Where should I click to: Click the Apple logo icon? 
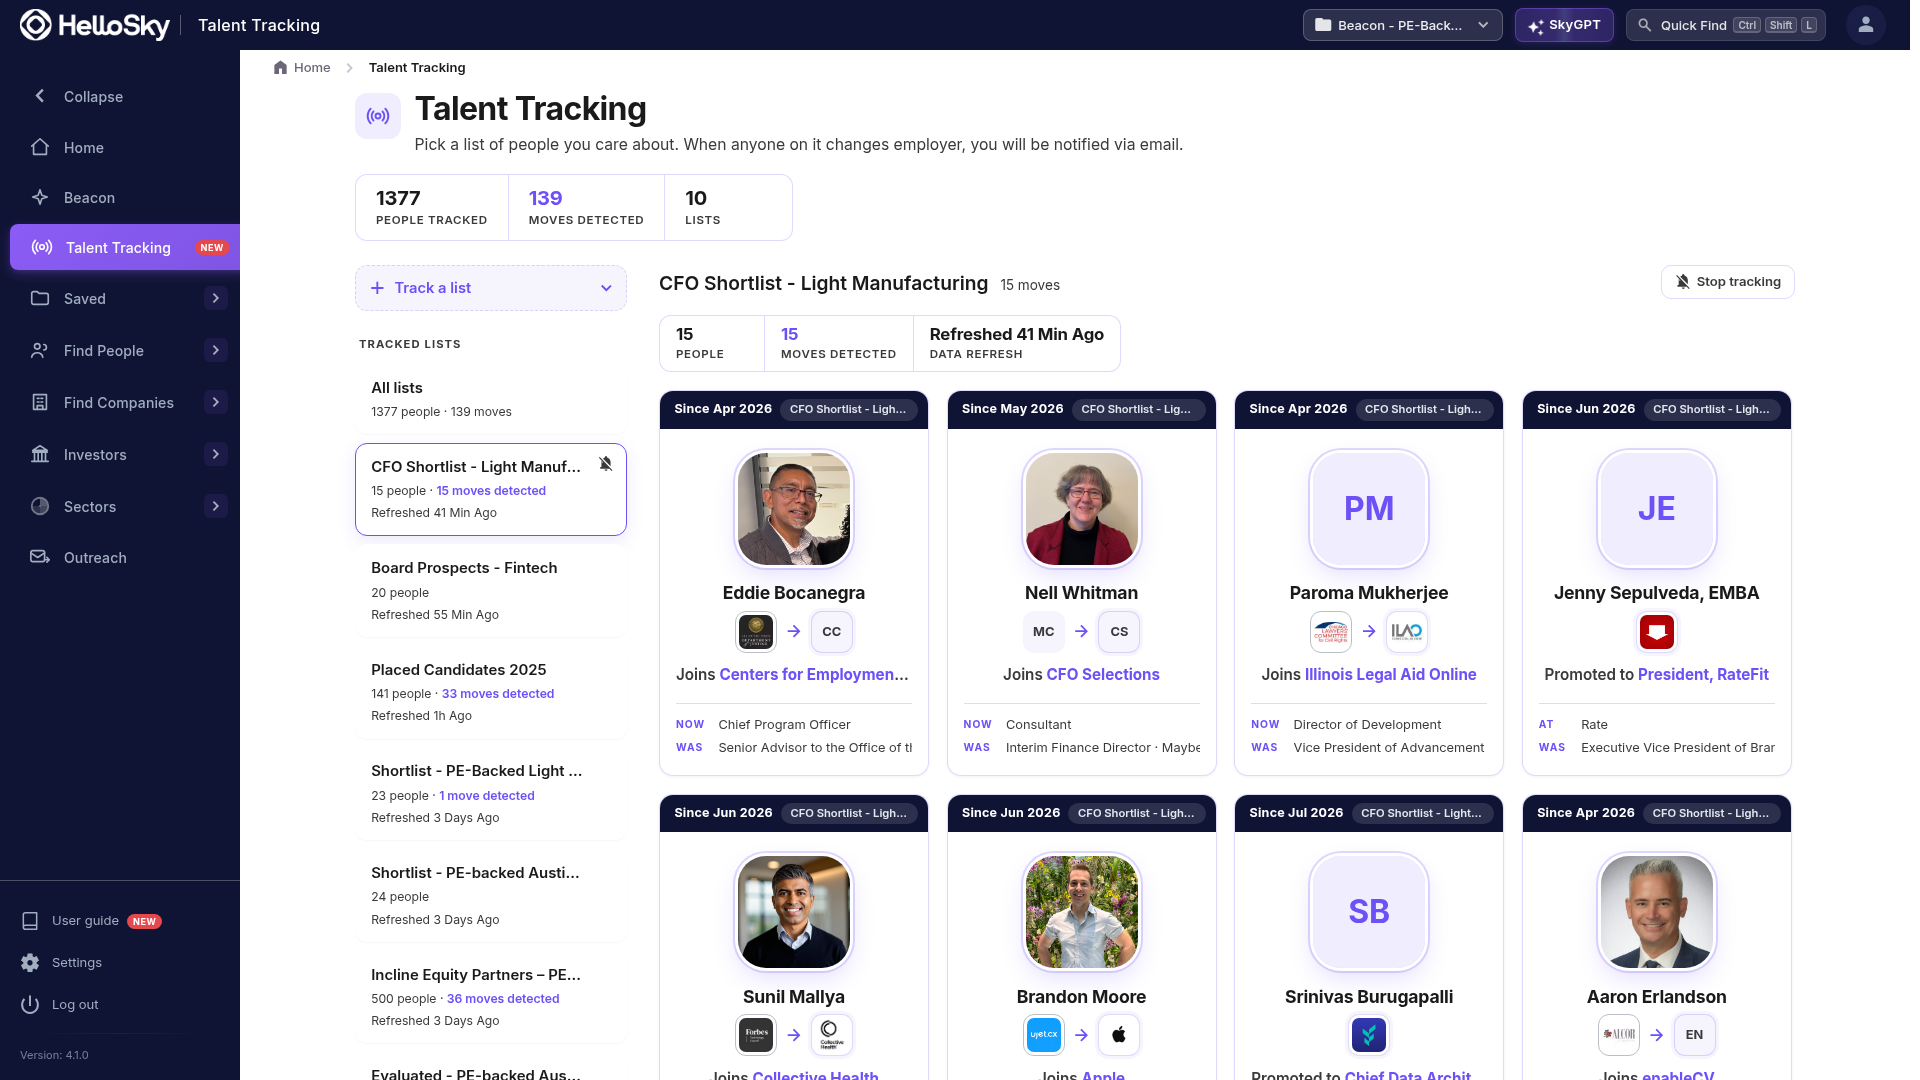pyautogui.click(x=1119, y=1035)
